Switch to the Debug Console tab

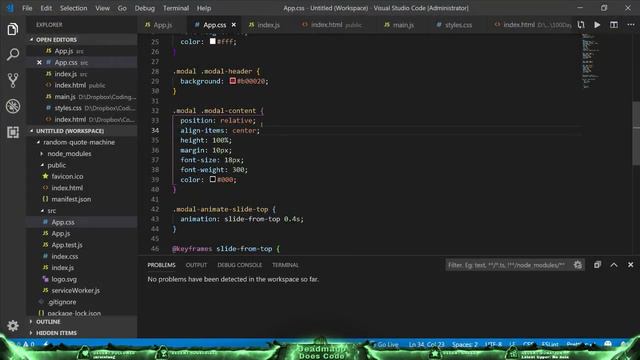pyautogui.click(x=240, y=265)
